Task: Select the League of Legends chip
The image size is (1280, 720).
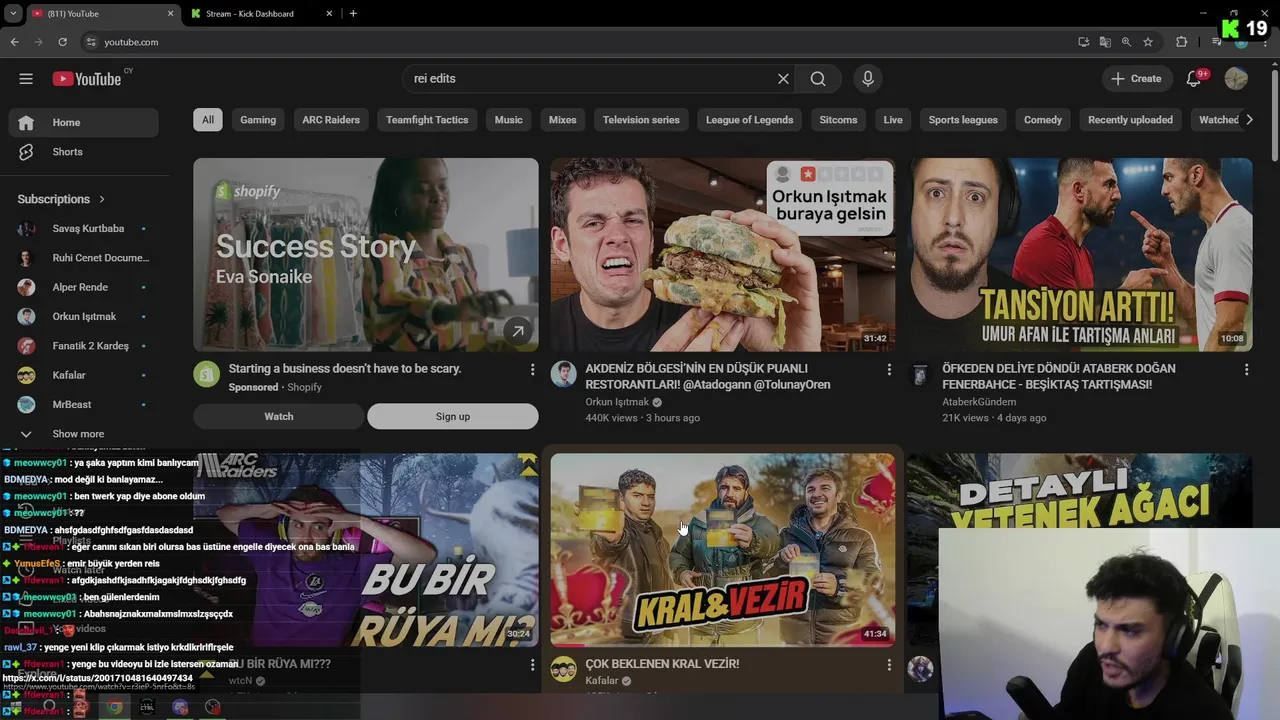Action: pyautogui.click(x=749, y=120)
